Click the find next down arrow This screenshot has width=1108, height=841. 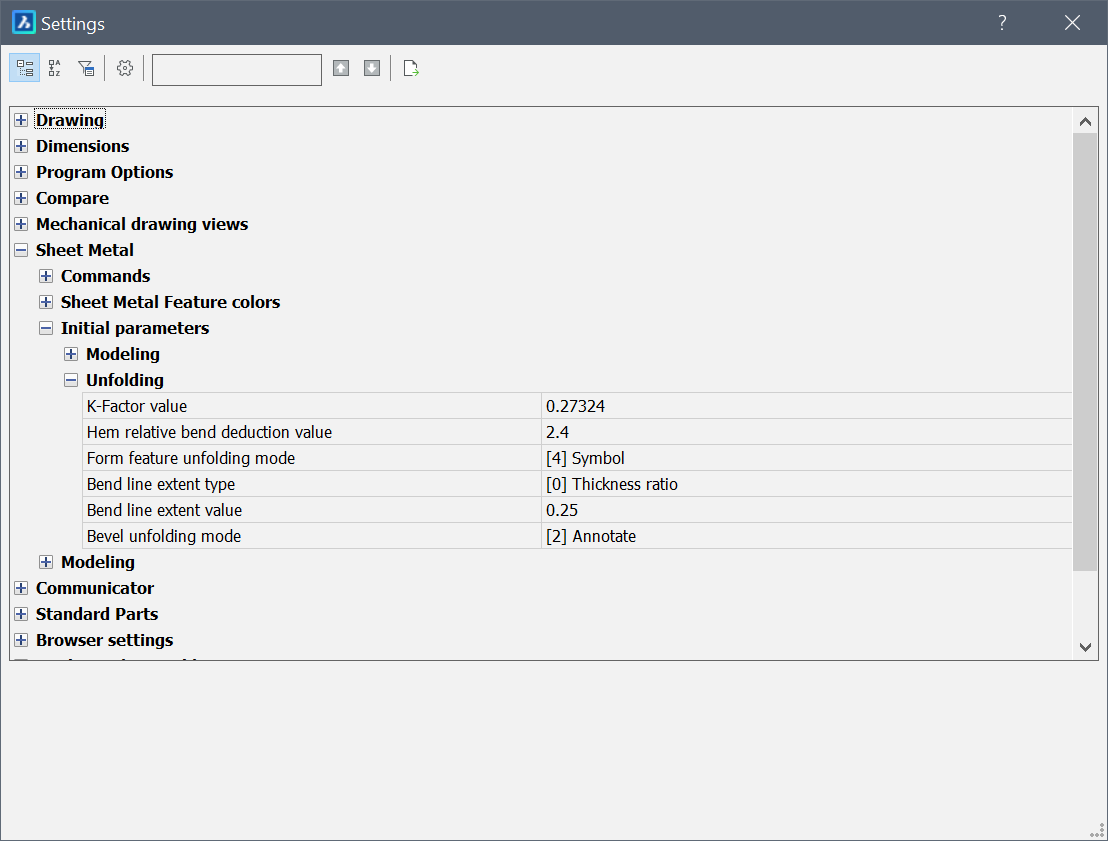(372, 68)
